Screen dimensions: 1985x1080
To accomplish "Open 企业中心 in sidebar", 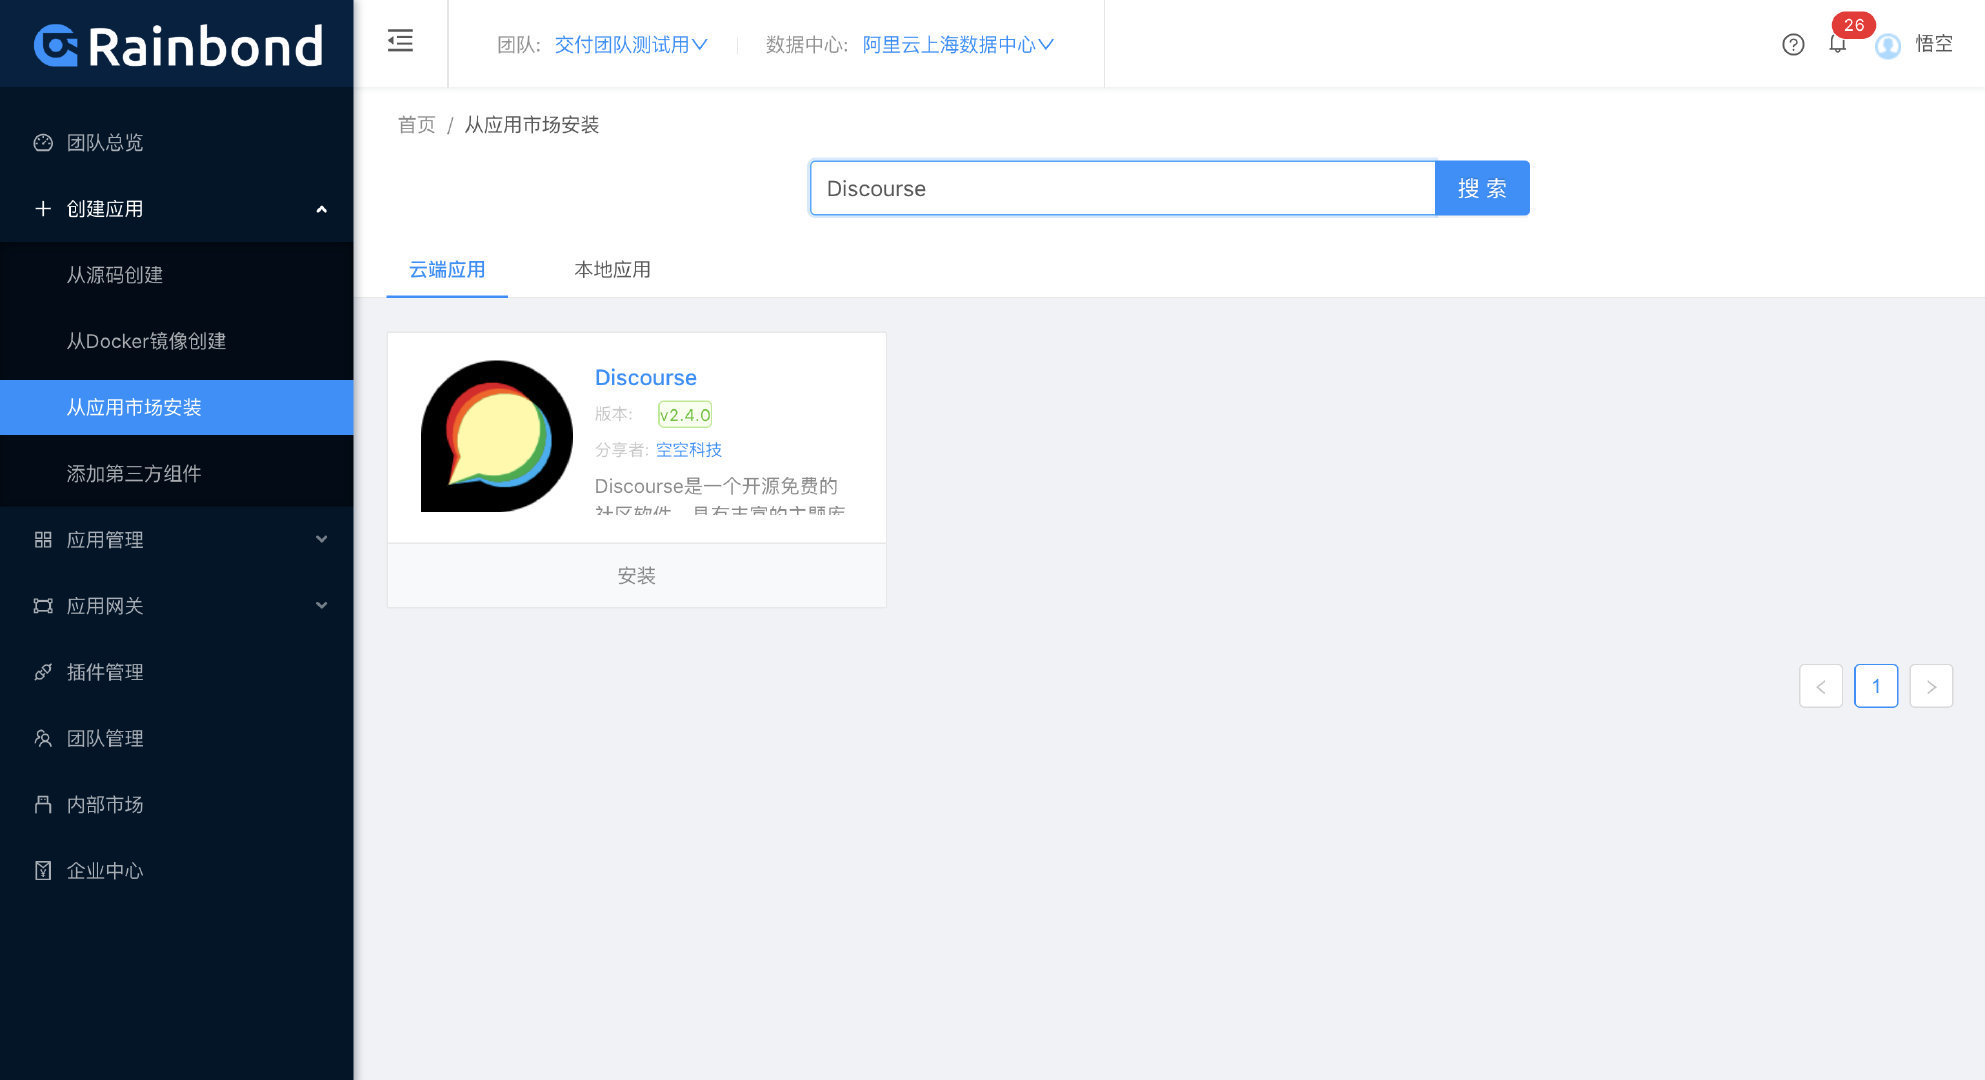I will coord(104,870).
